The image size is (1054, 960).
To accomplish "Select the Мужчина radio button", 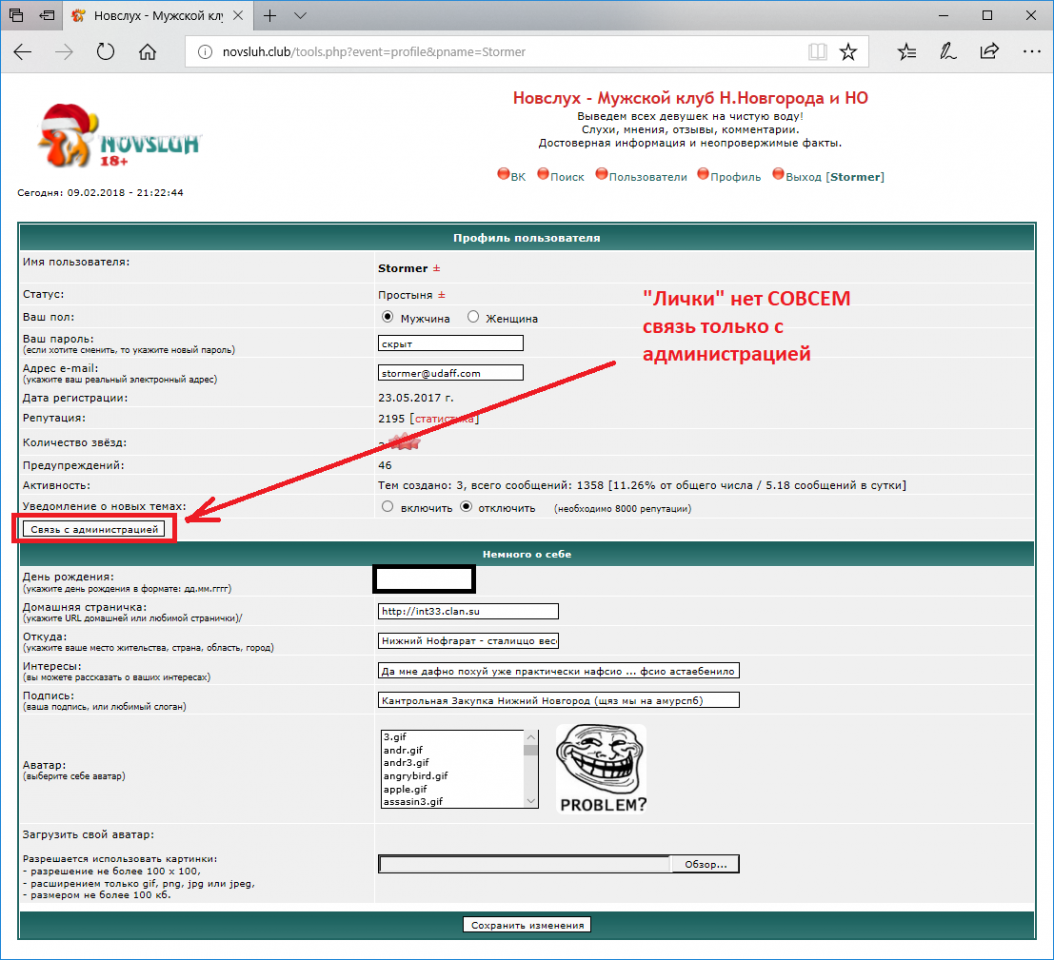I will (x=389, y=318).
